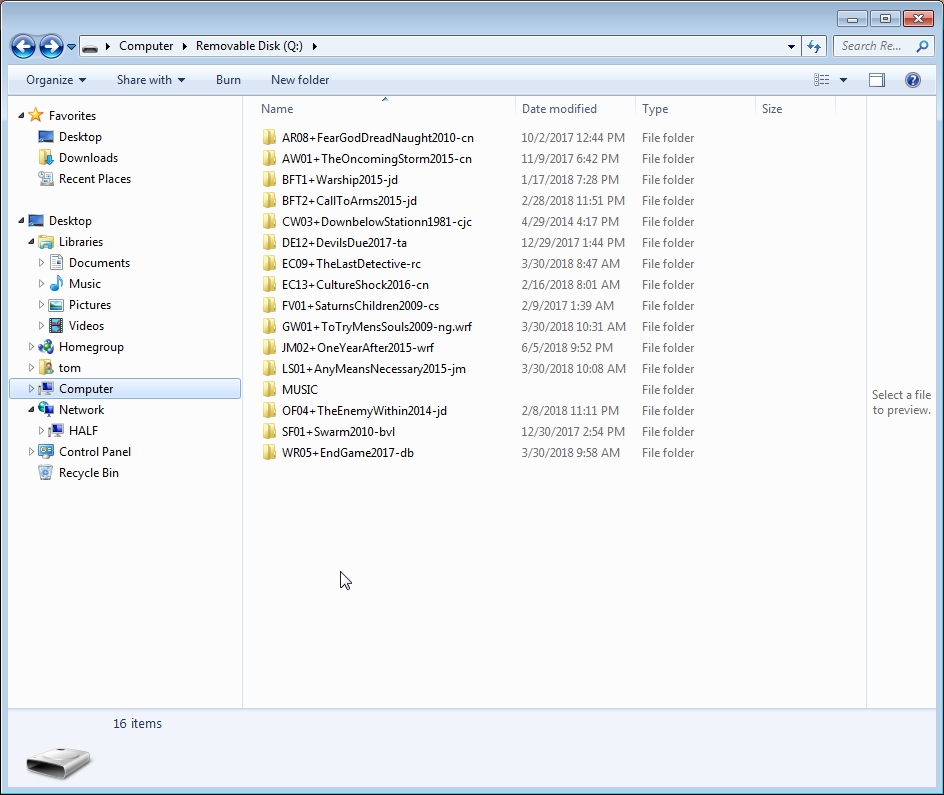Select the MUSIC folder icon
The height and width of the screenshot is (795, 944).
pos(269,390)
